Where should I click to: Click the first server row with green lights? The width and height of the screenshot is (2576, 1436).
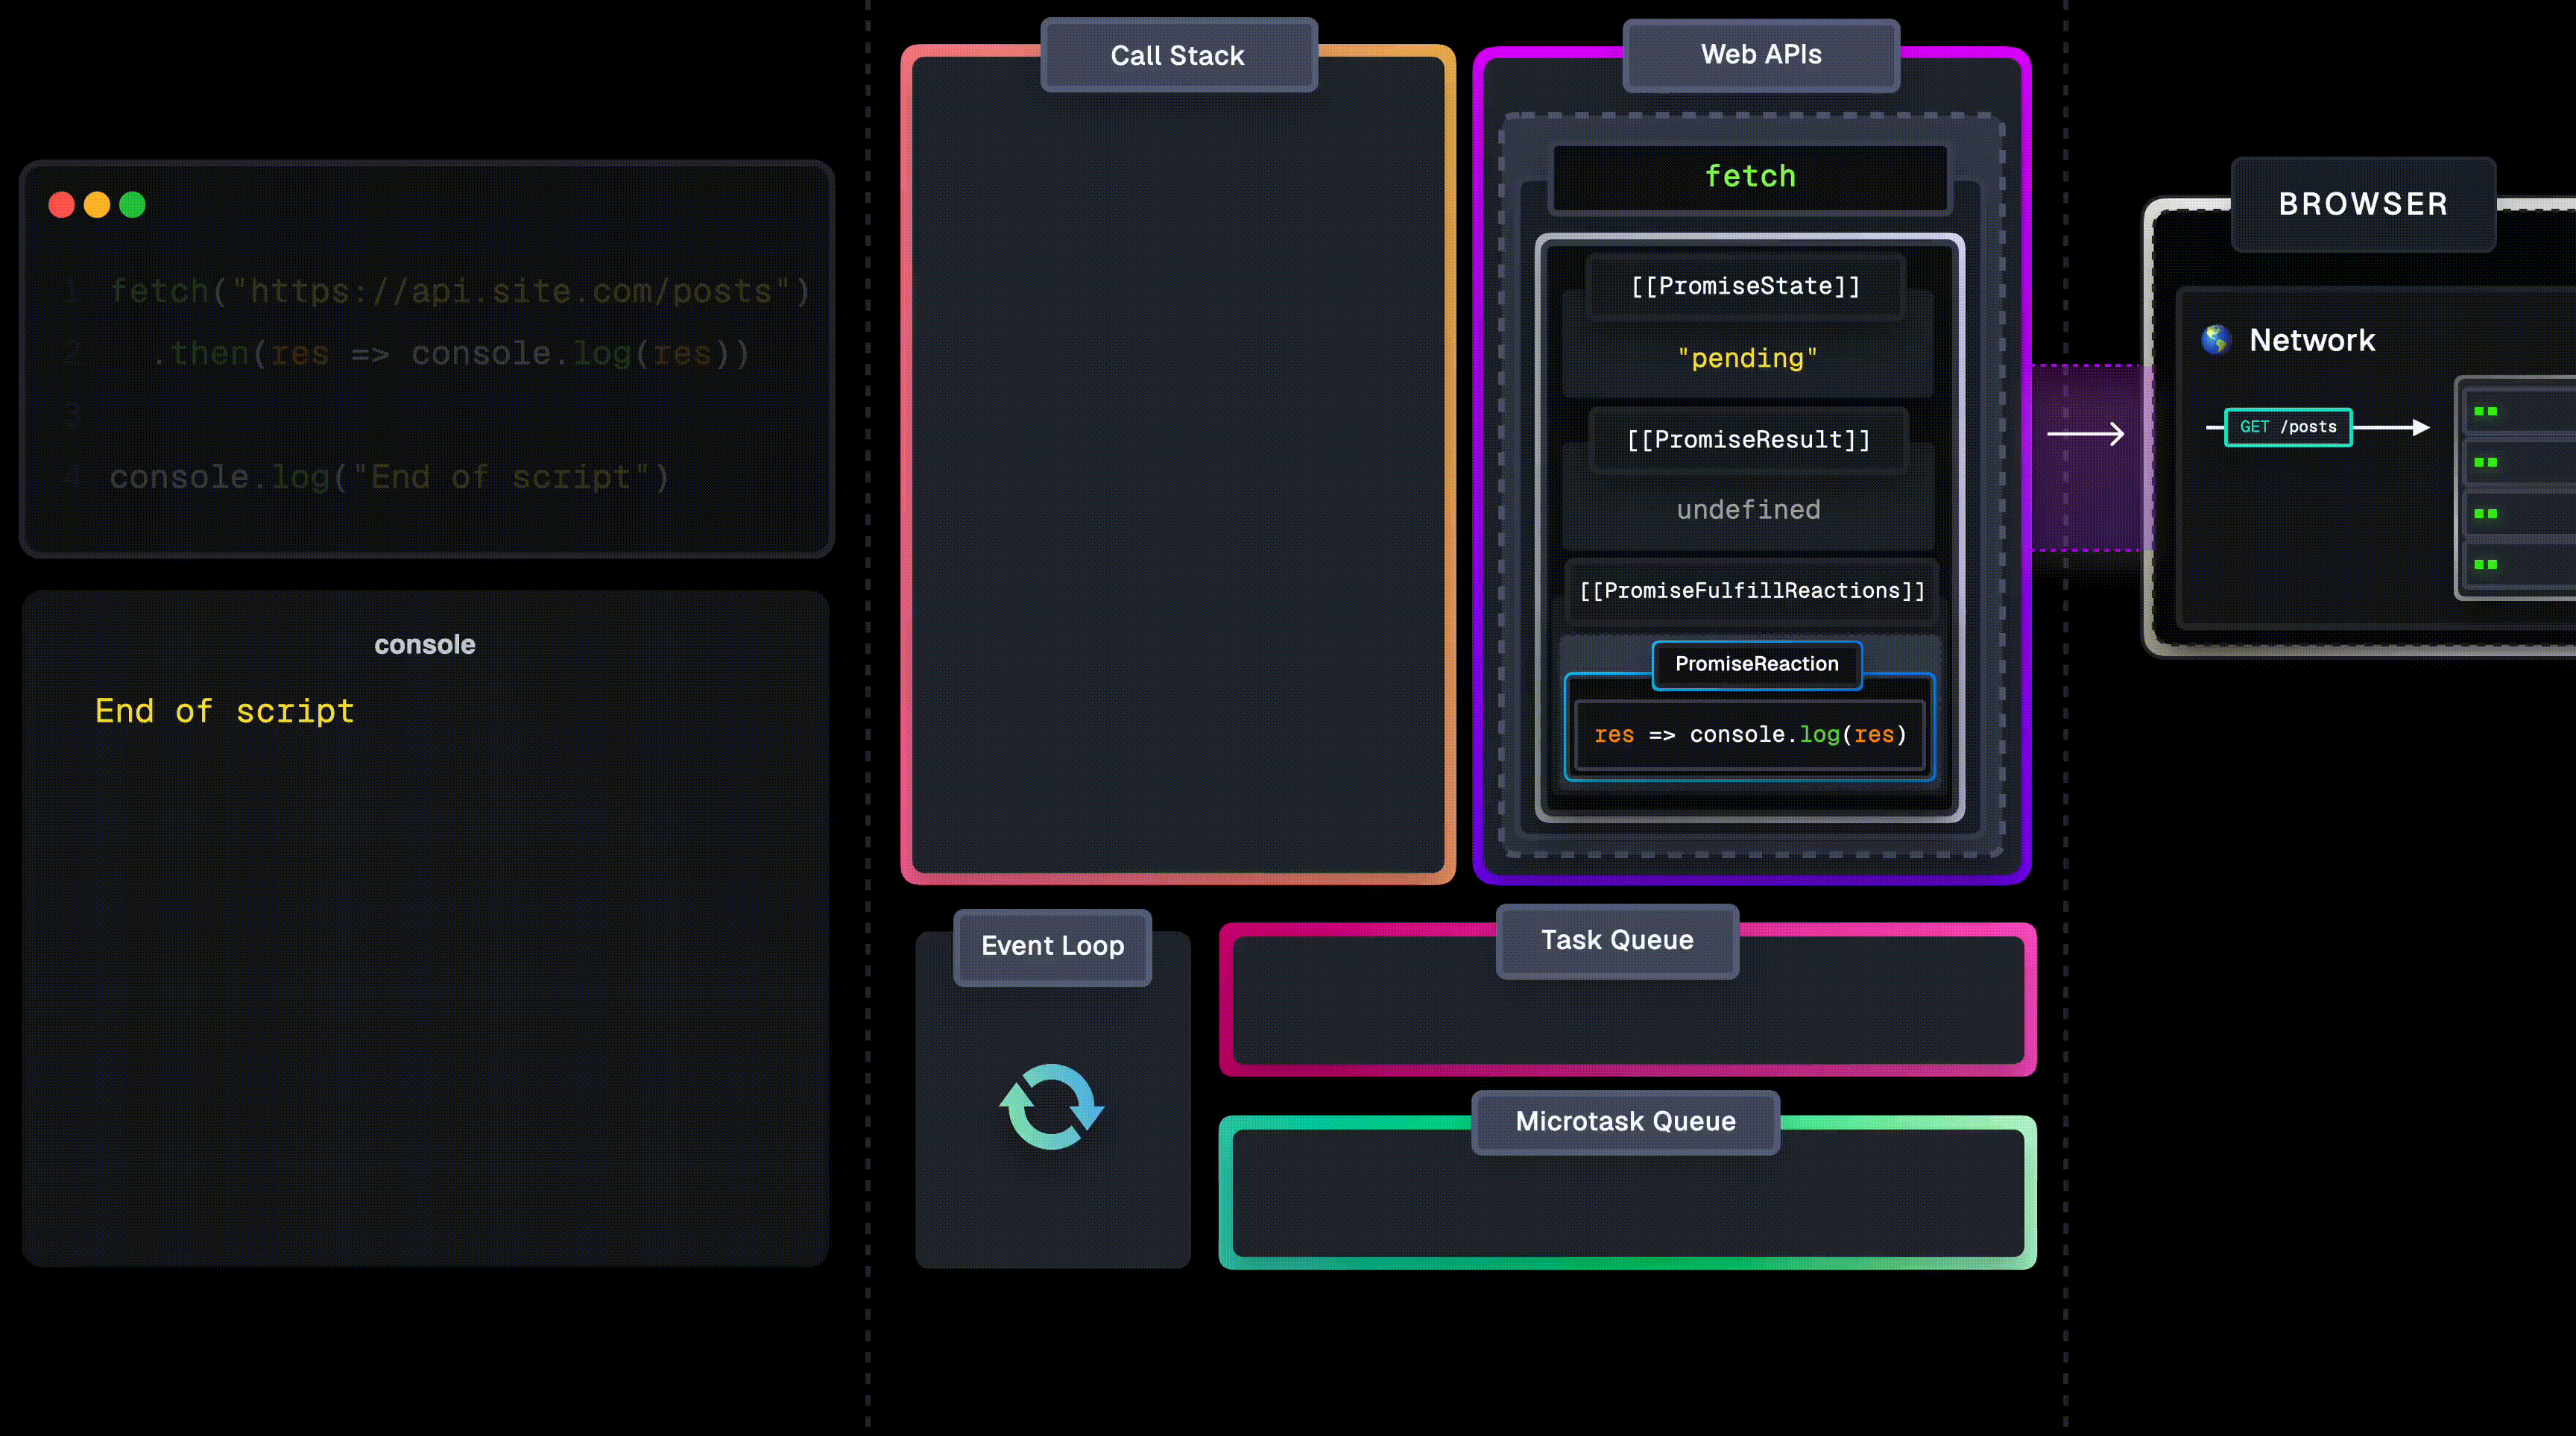click(x=2518, y=411)
